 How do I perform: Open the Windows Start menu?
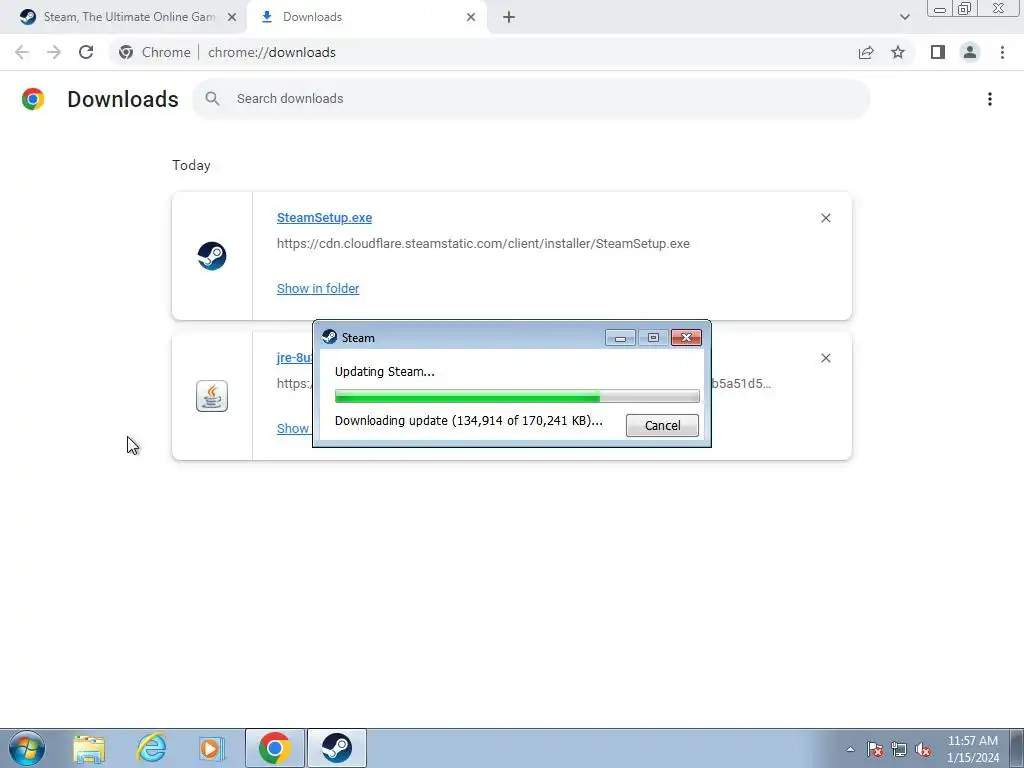[27, 748]
